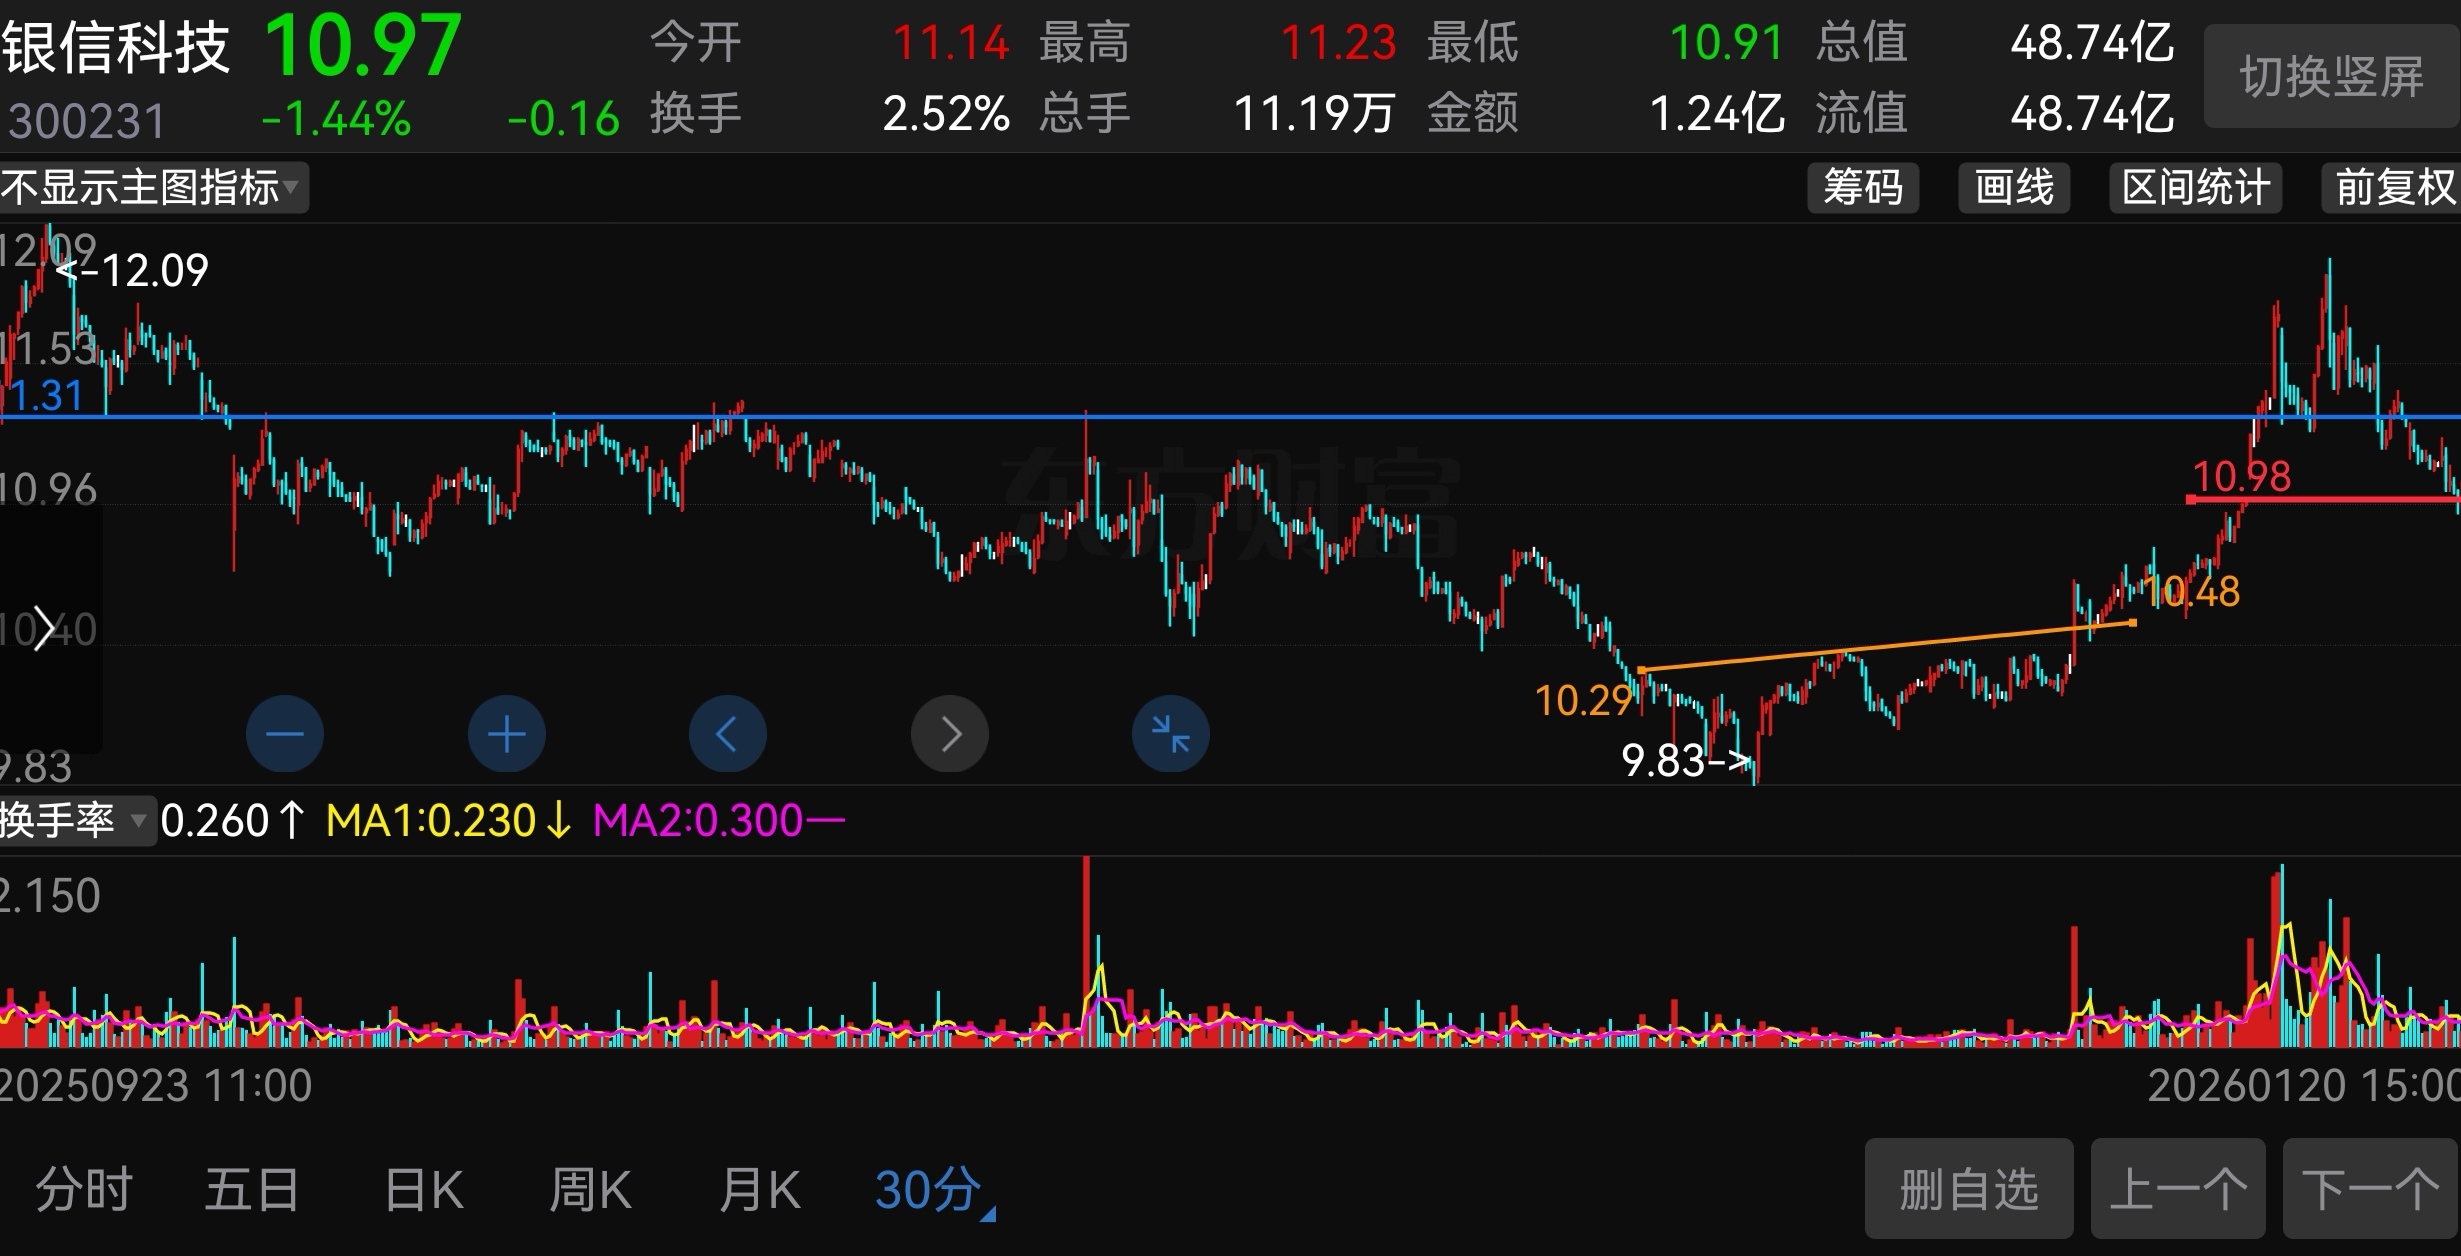Viewport: 2461px width, 1256px height.
Task: Expand the left side panel chevron
Action: pyautogui.click(x=43, y=629)
